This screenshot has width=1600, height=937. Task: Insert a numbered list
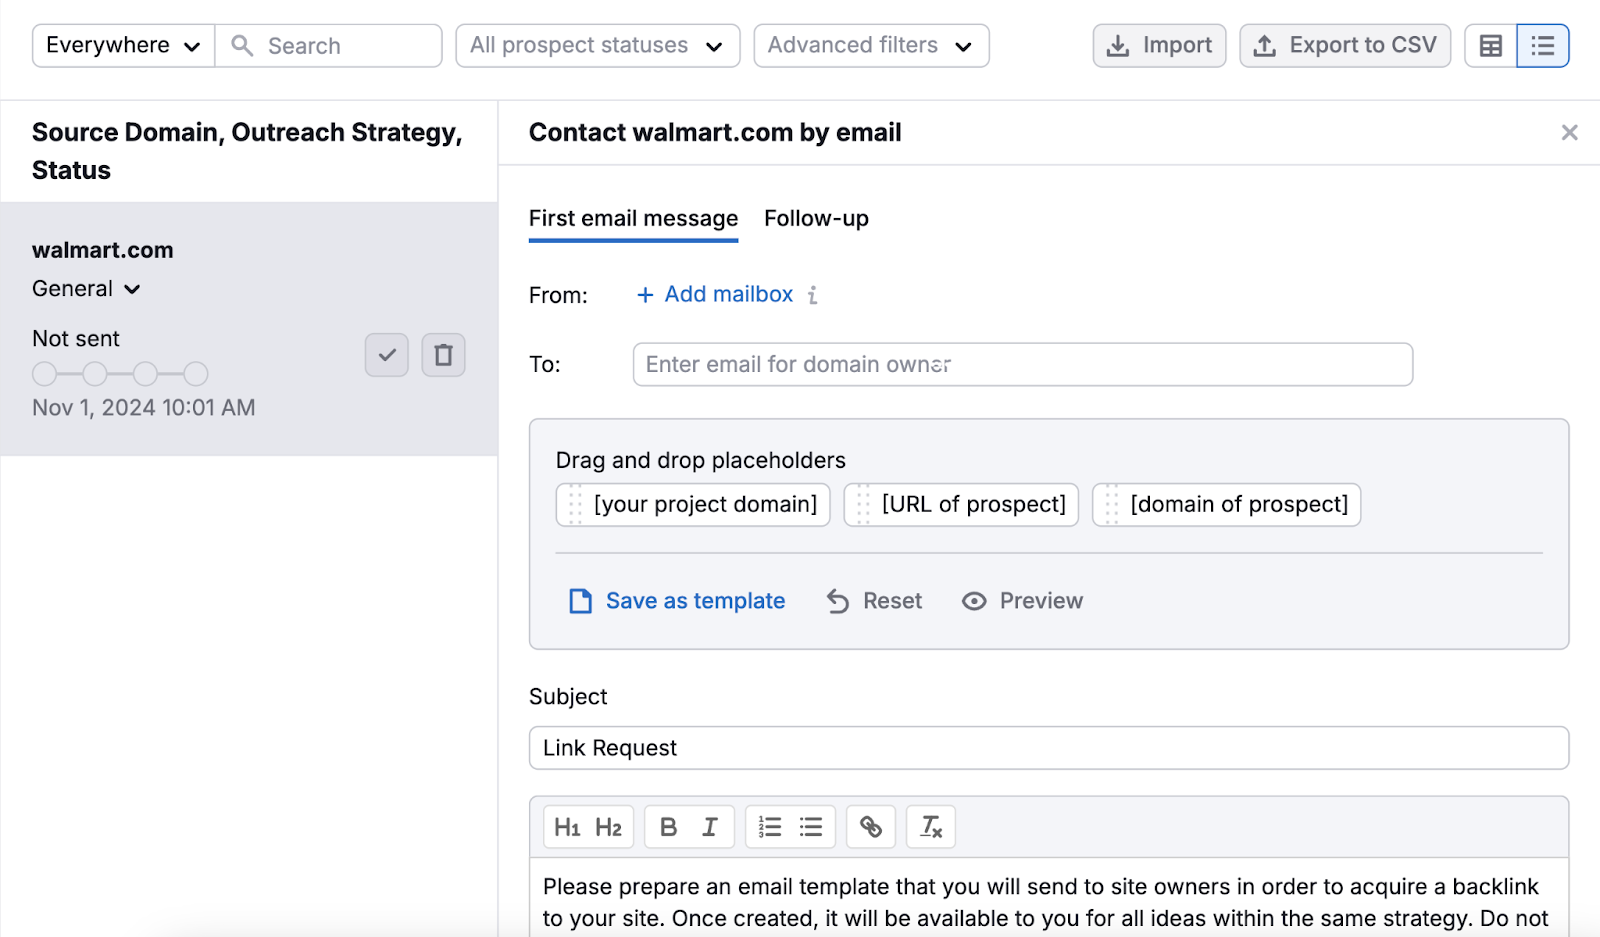769,827
